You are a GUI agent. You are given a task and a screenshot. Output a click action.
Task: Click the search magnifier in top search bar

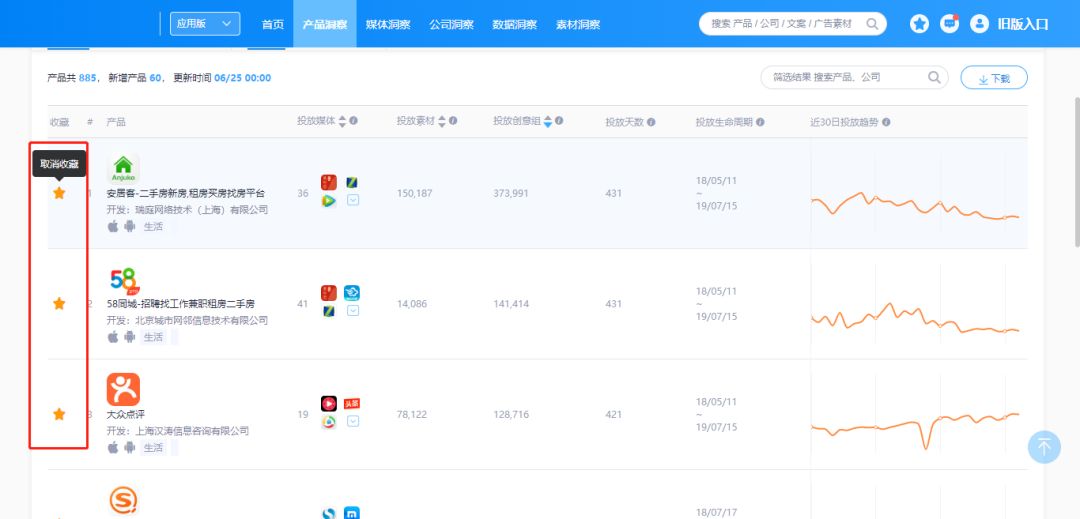pos(872,24)
